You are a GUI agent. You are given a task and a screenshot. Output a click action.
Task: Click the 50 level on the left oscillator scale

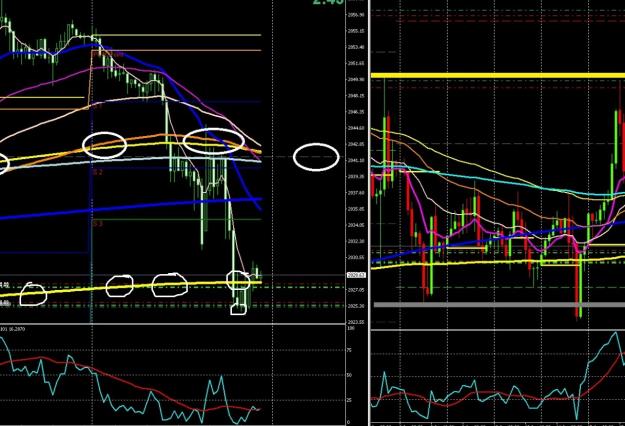(349, 375)
